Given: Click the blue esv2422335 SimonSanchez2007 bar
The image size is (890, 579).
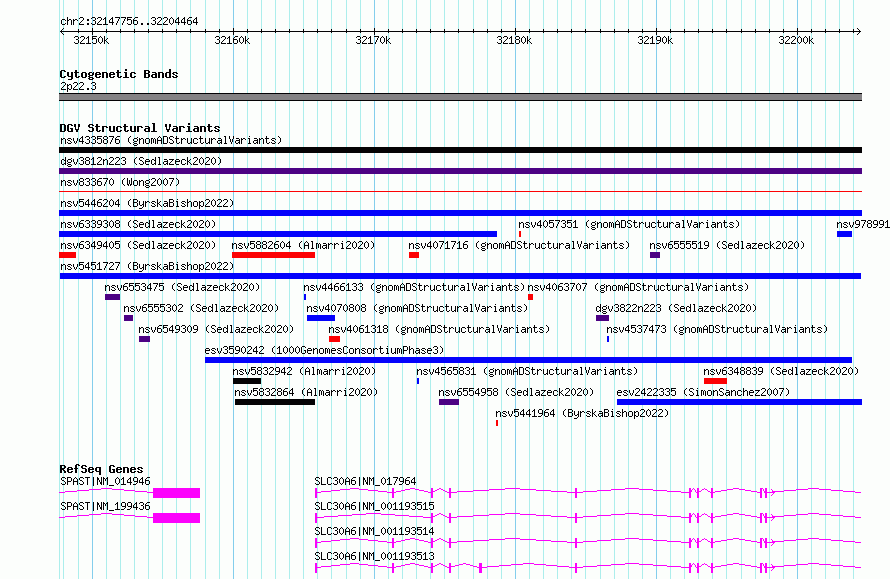Looking at the screenshot, I should (x=739, y=402).
